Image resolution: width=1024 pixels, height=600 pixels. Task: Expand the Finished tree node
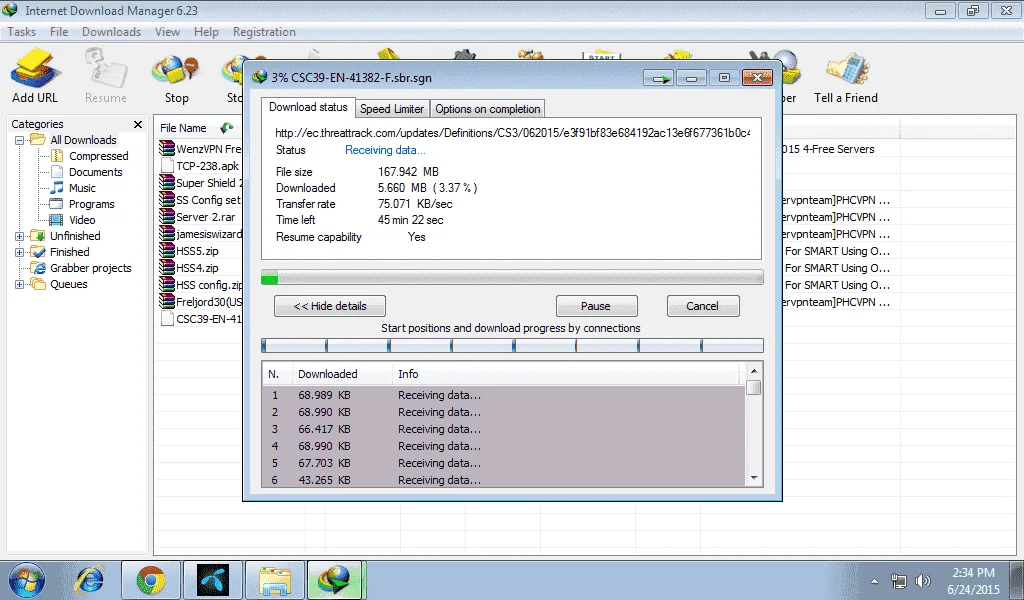tap(20, 252)
